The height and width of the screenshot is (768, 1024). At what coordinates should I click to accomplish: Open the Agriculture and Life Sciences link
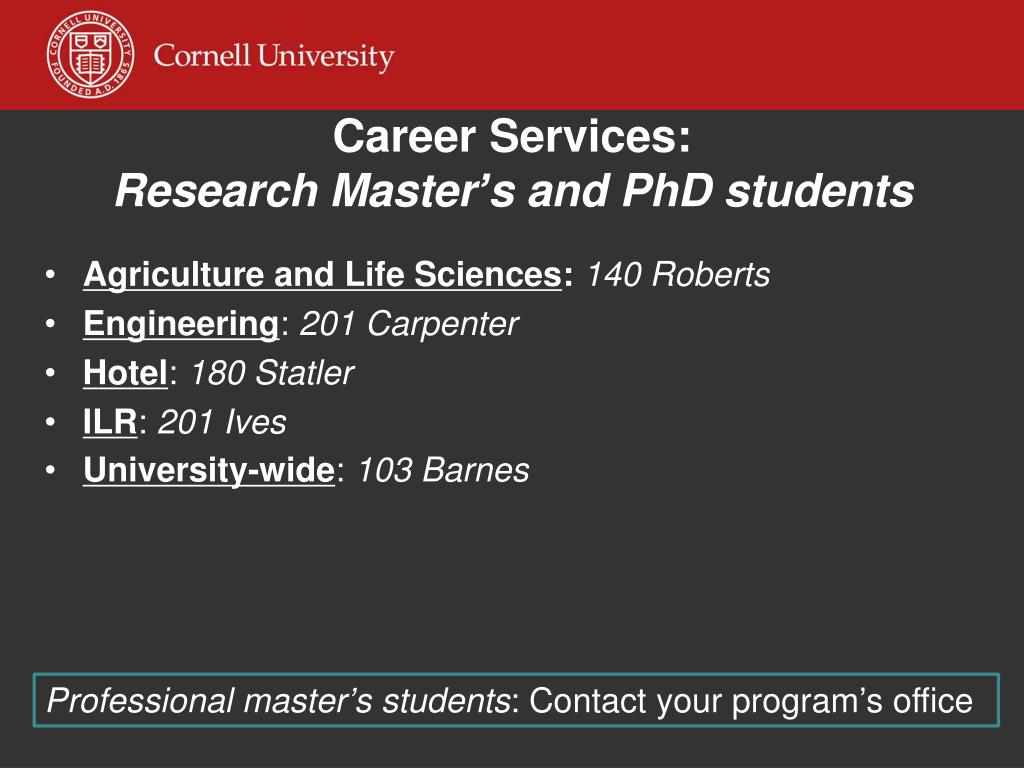click(323, 274)
